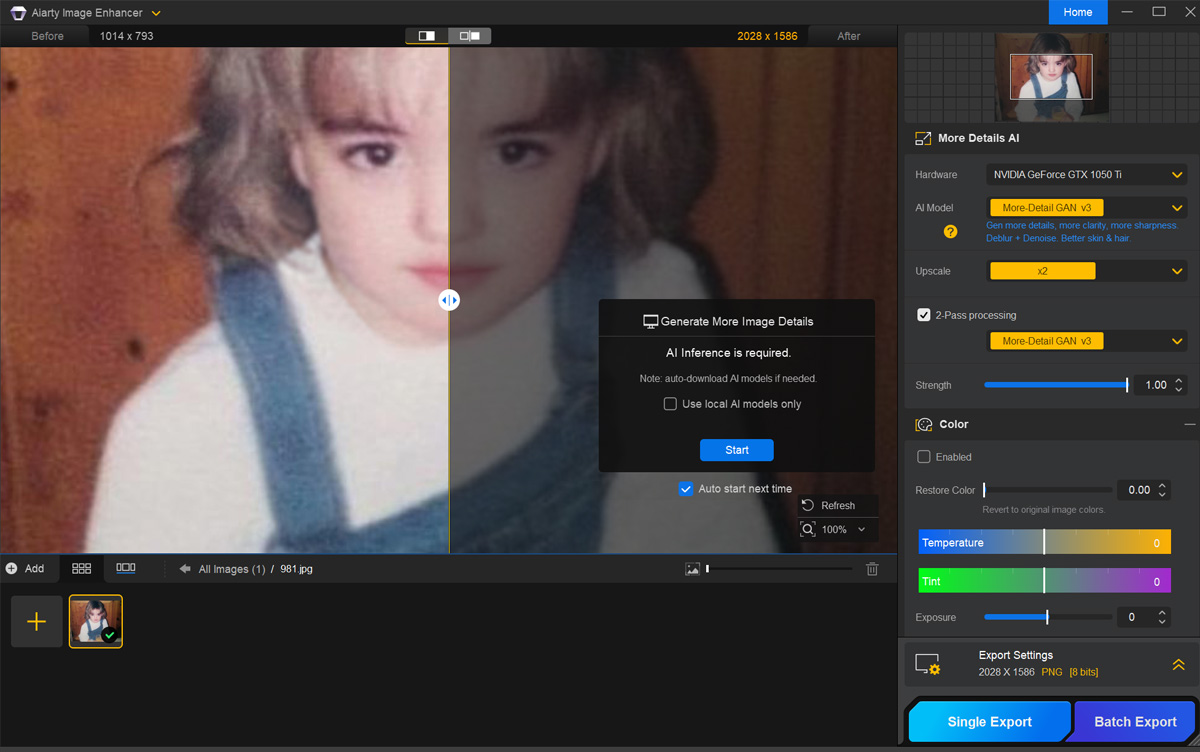Open the Home tab
This screenshot has width=1200, height=752.
click(x=1077, y=12)
